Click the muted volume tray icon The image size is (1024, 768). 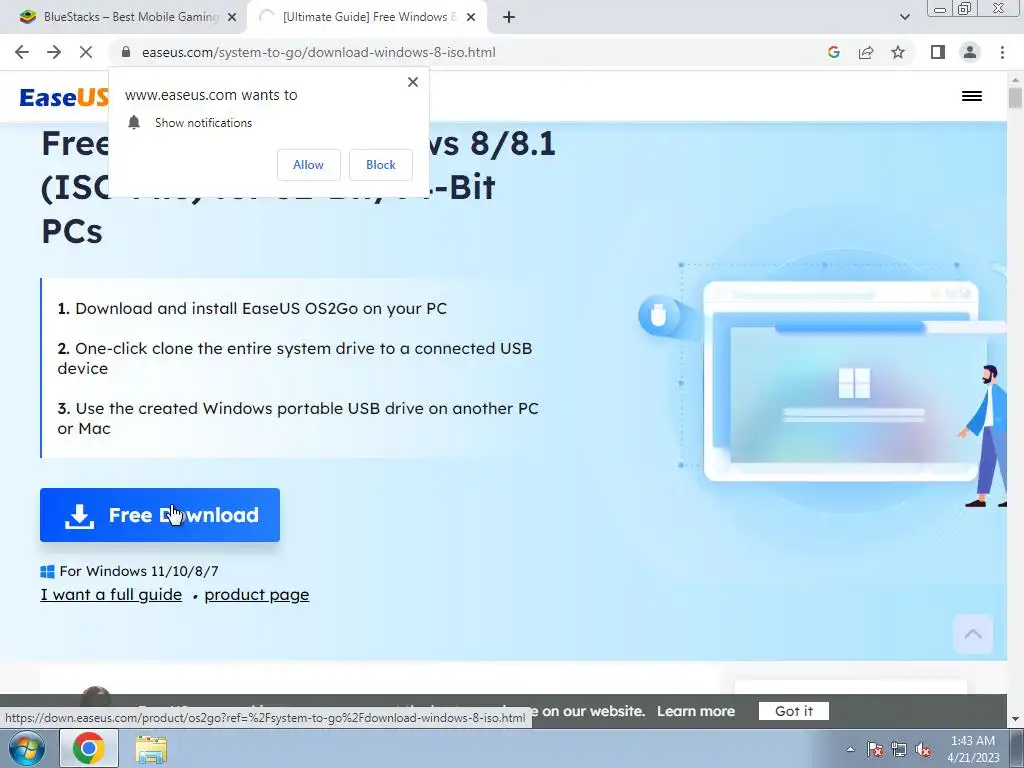pyautogui.click(x=923, y=749)
